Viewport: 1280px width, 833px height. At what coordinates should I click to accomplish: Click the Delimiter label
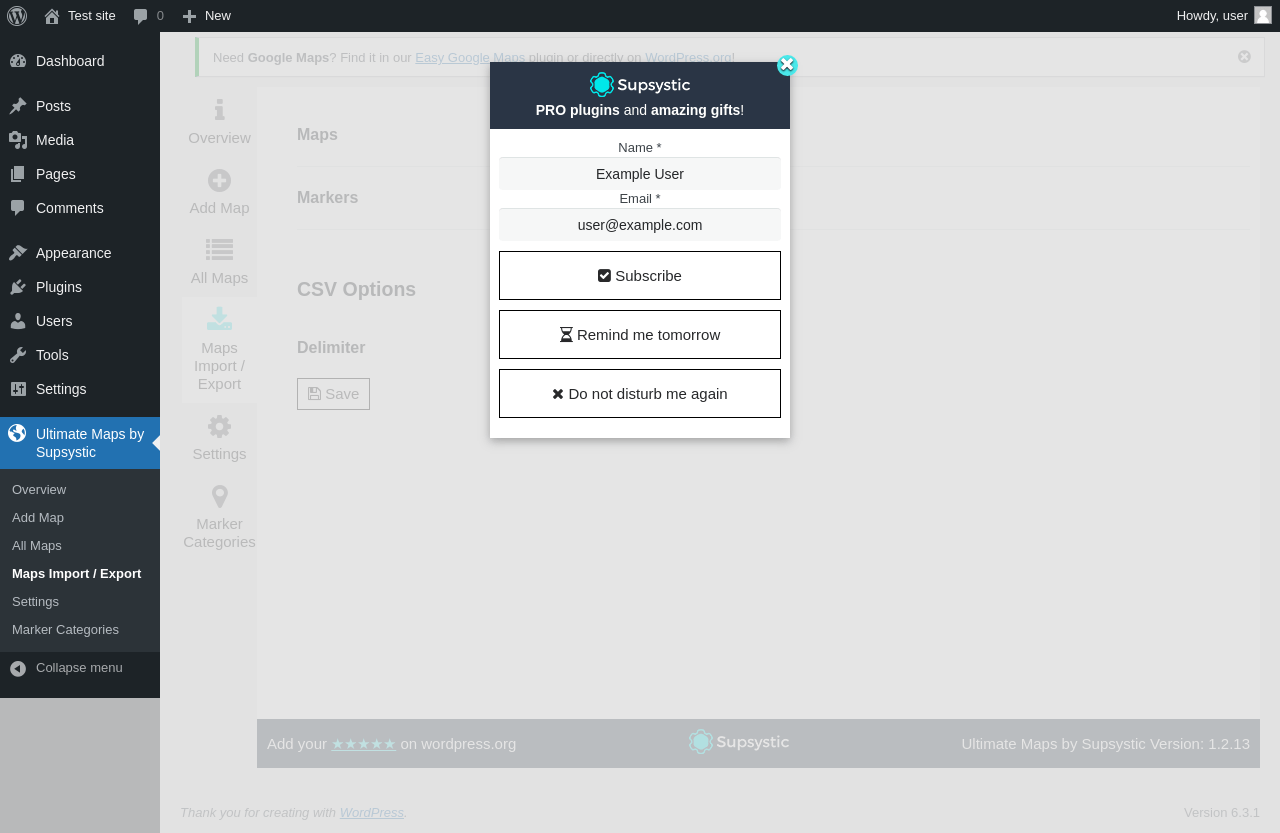(331, 348)
